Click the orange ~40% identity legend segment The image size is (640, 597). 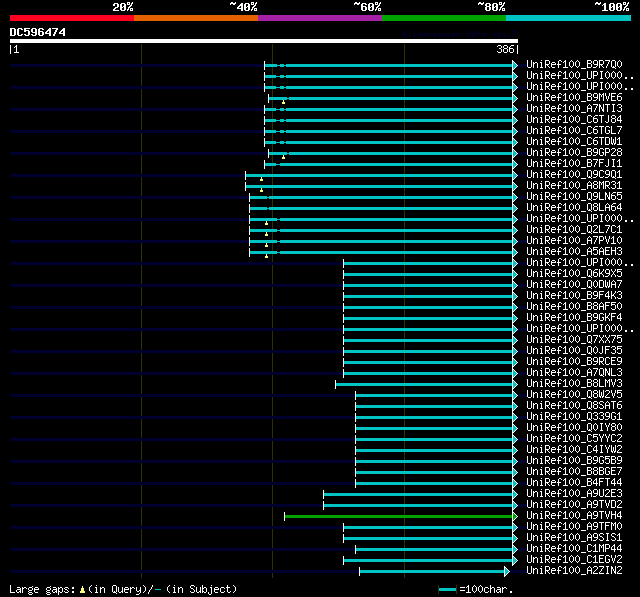pyautogui.click(x=196, y=18)
